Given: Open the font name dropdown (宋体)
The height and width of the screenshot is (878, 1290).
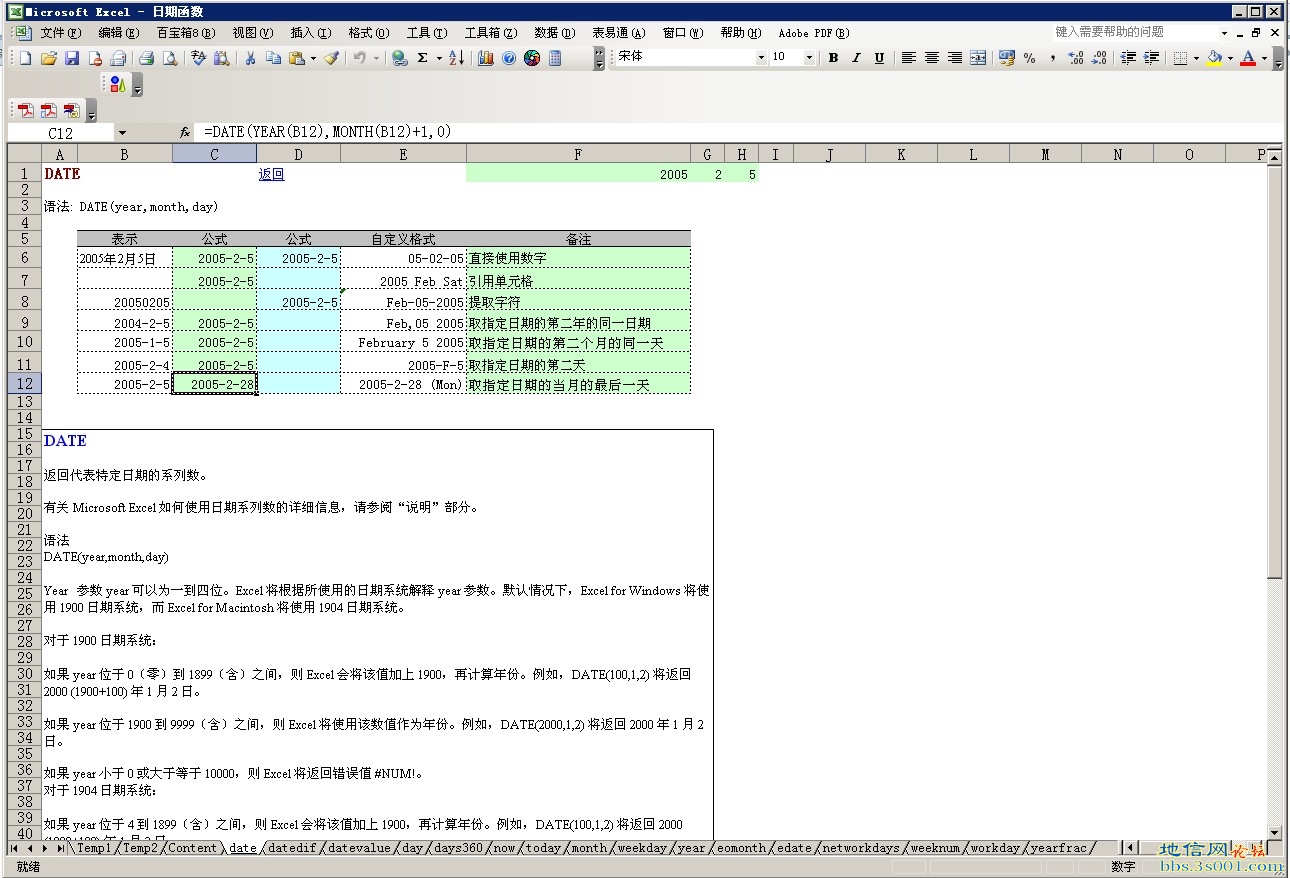Looking at the screenshot, I should 761,58.
